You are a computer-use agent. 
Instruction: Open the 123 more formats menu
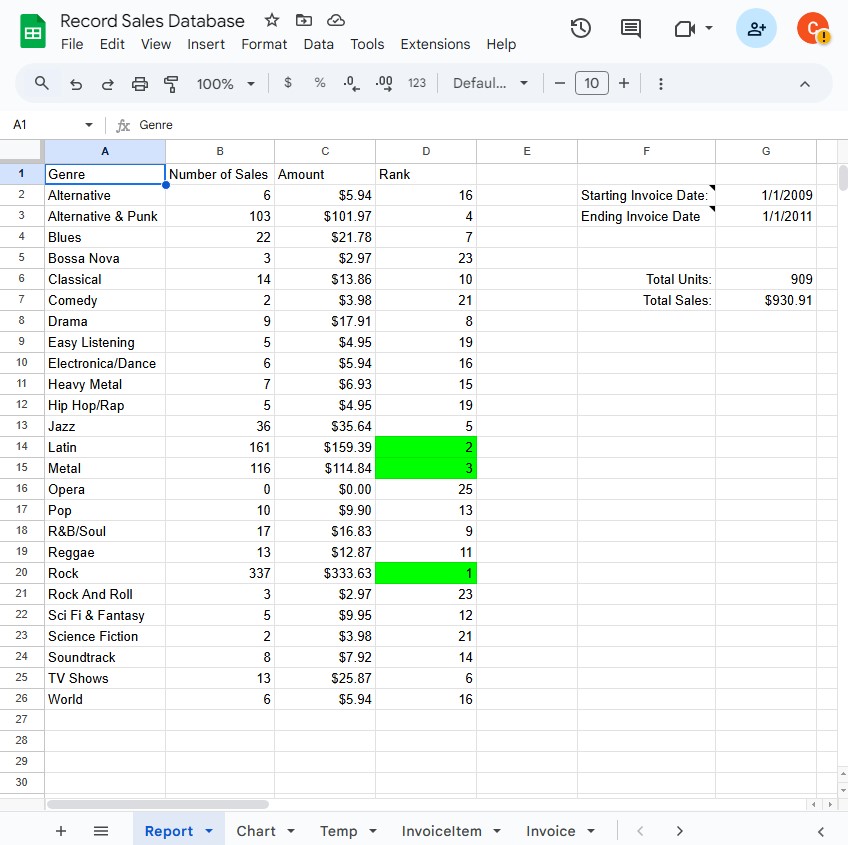pos(416,84)
